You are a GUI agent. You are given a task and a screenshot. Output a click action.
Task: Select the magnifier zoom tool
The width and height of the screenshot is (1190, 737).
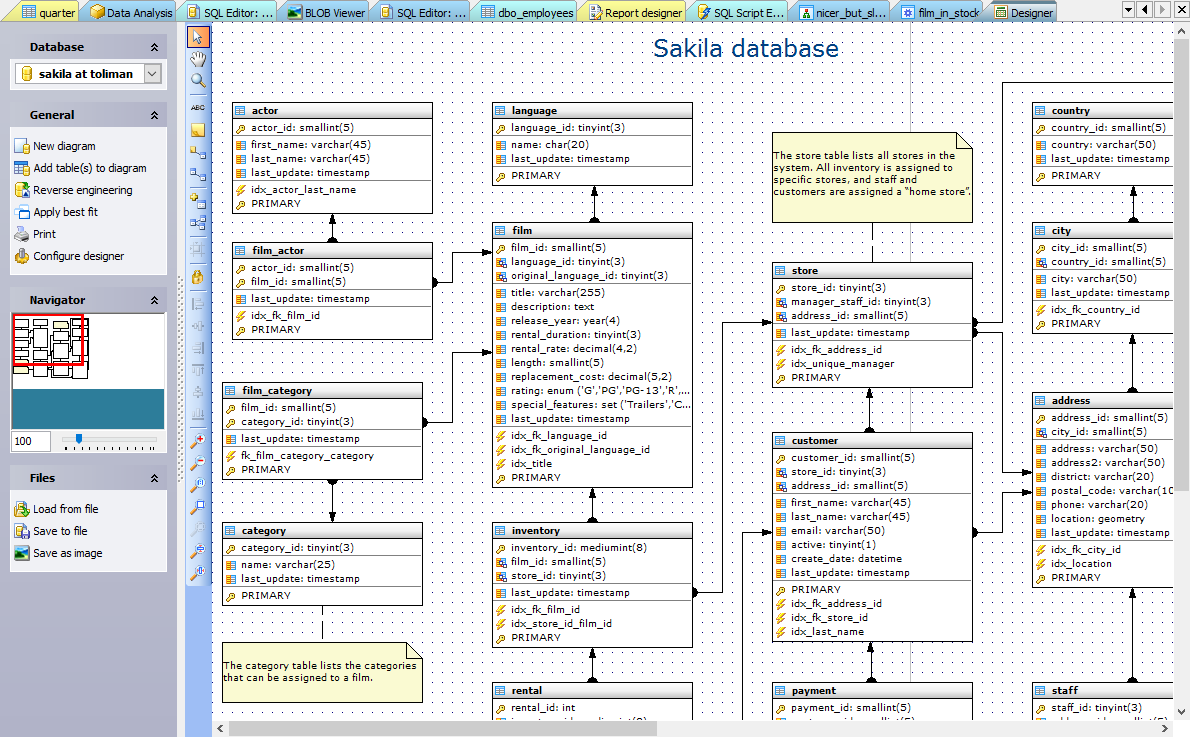tap(198, 81)
